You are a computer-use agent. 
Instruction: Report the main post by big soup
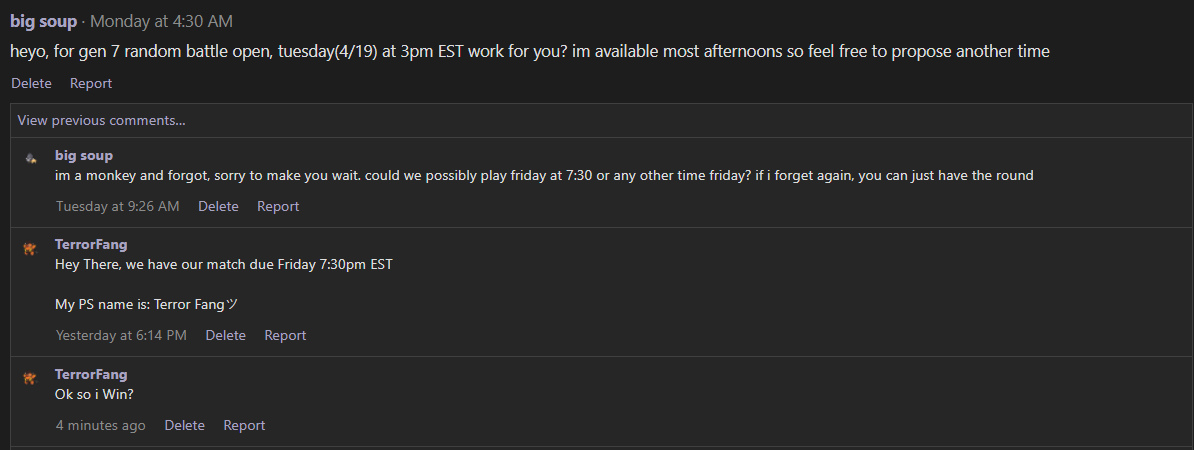click(91, 83)
